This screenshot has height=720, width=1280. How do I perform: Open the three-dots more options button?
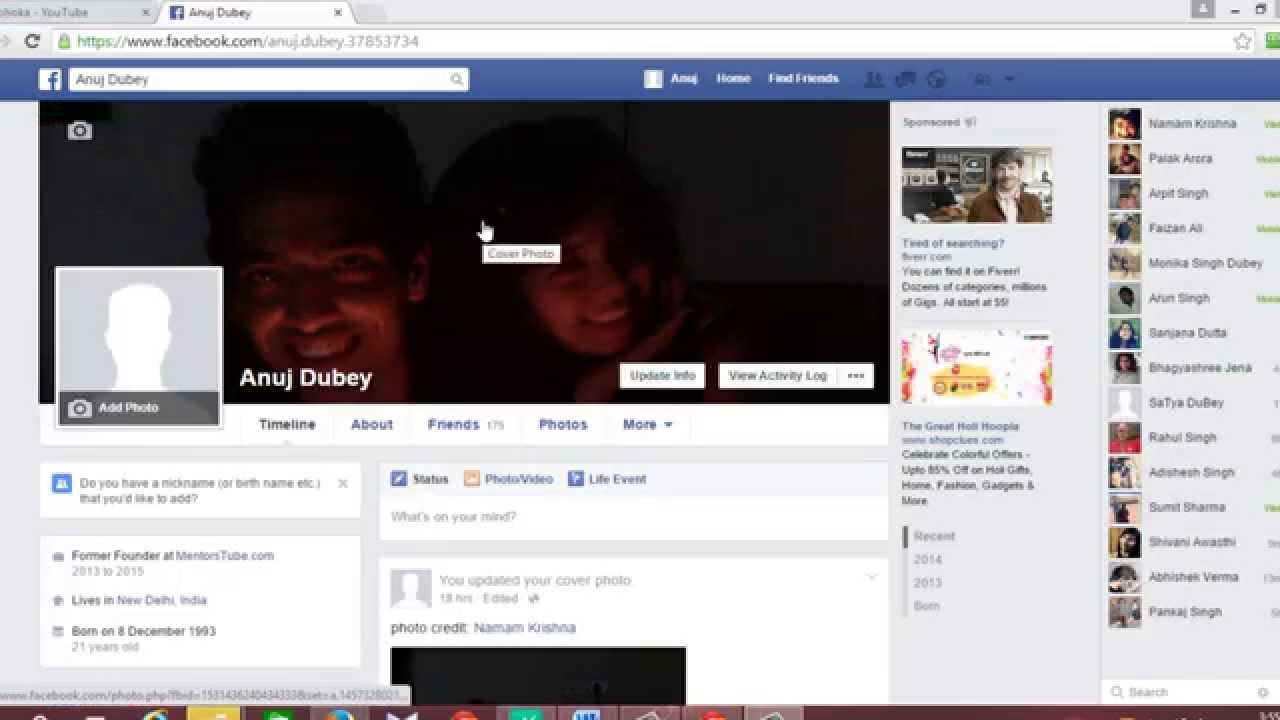[855, 376]
